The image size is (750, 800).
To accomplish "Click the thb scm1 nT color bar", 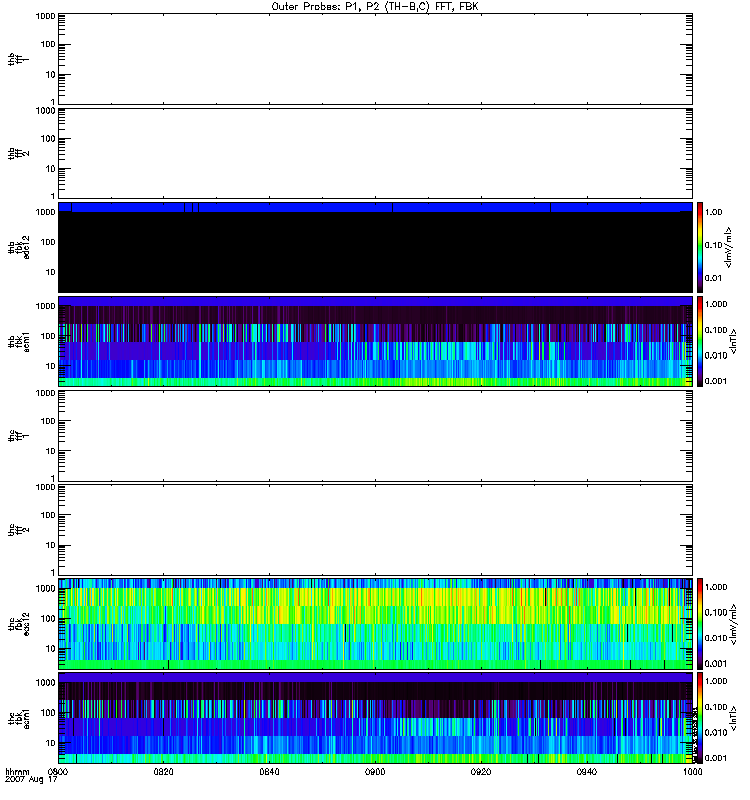I will [701, 341].
